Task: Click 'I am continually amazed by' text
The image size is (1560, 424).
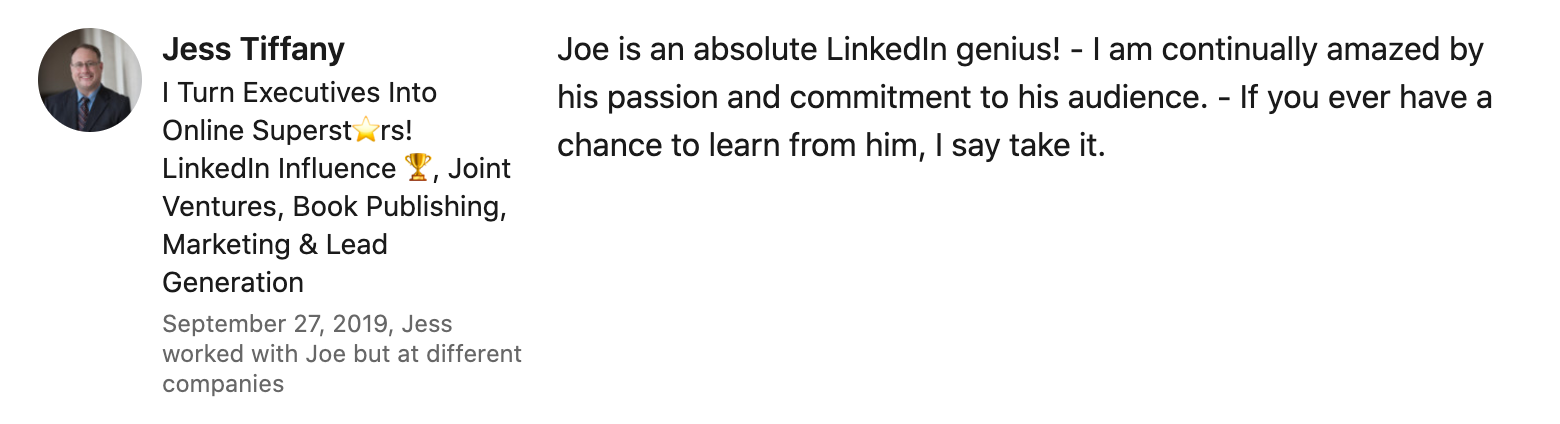Action: click(1289, 50)
